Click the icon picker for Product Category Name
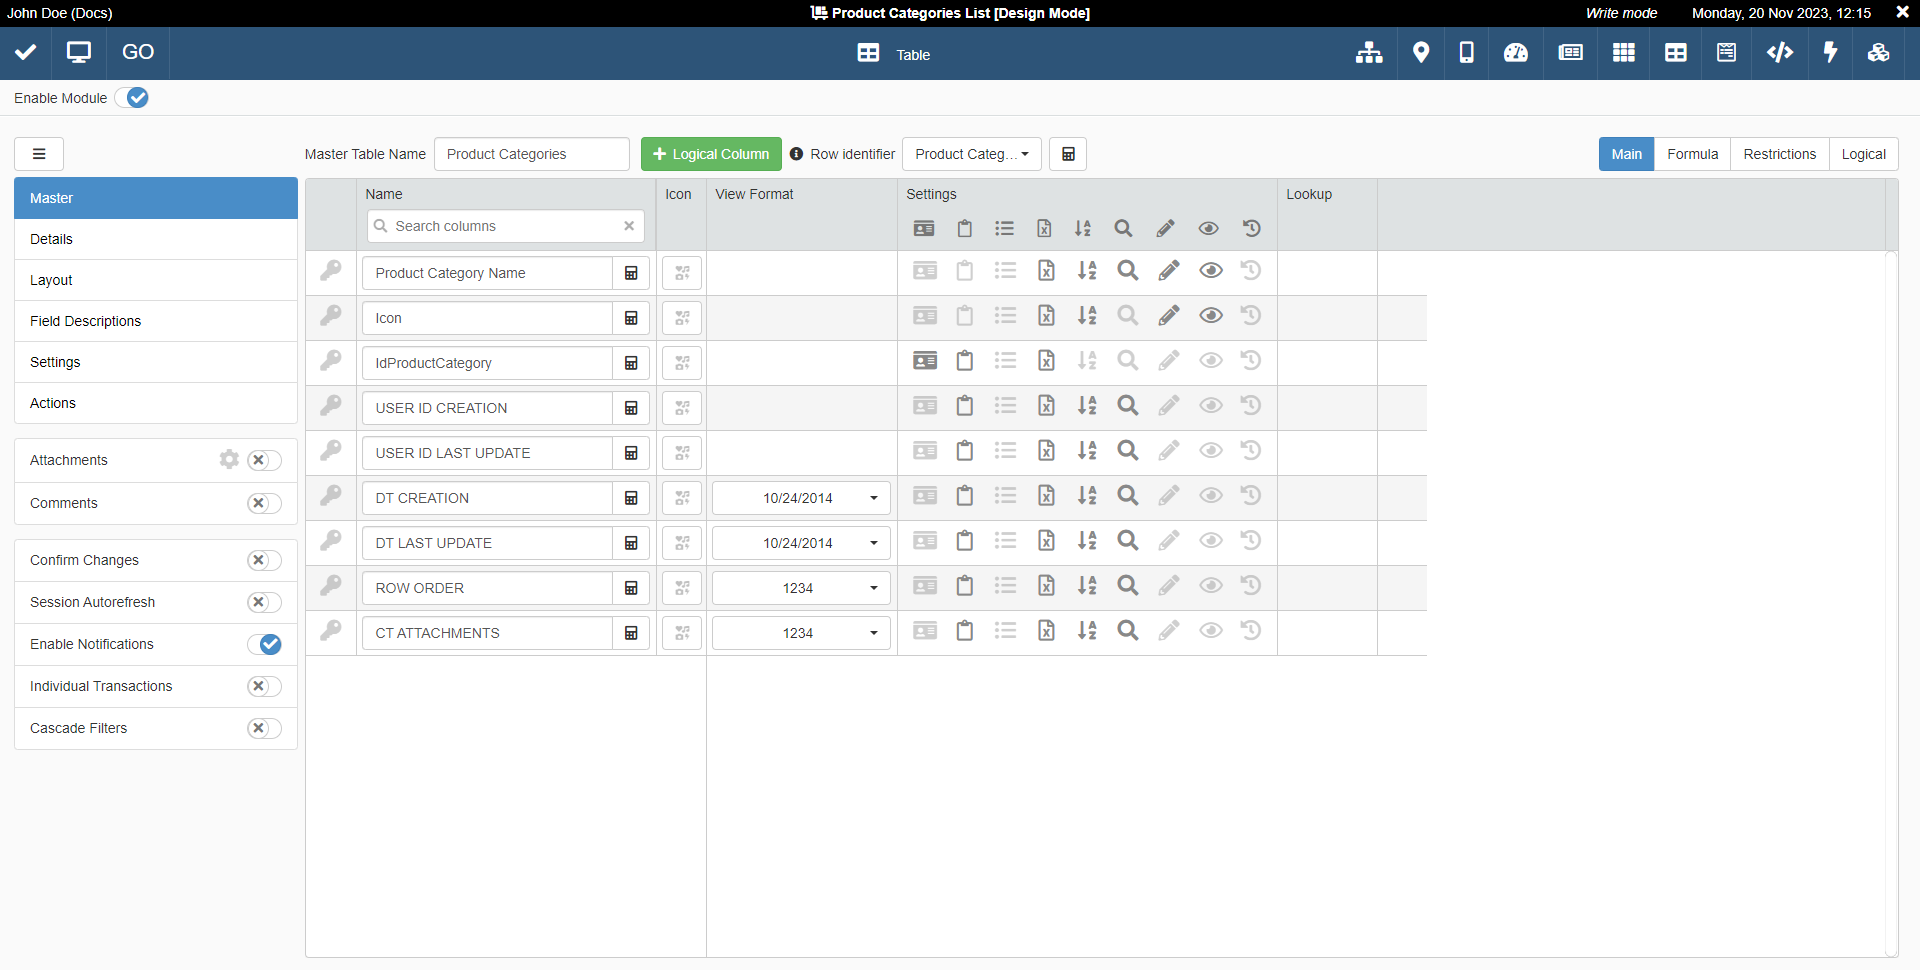 tap(682, 273)
